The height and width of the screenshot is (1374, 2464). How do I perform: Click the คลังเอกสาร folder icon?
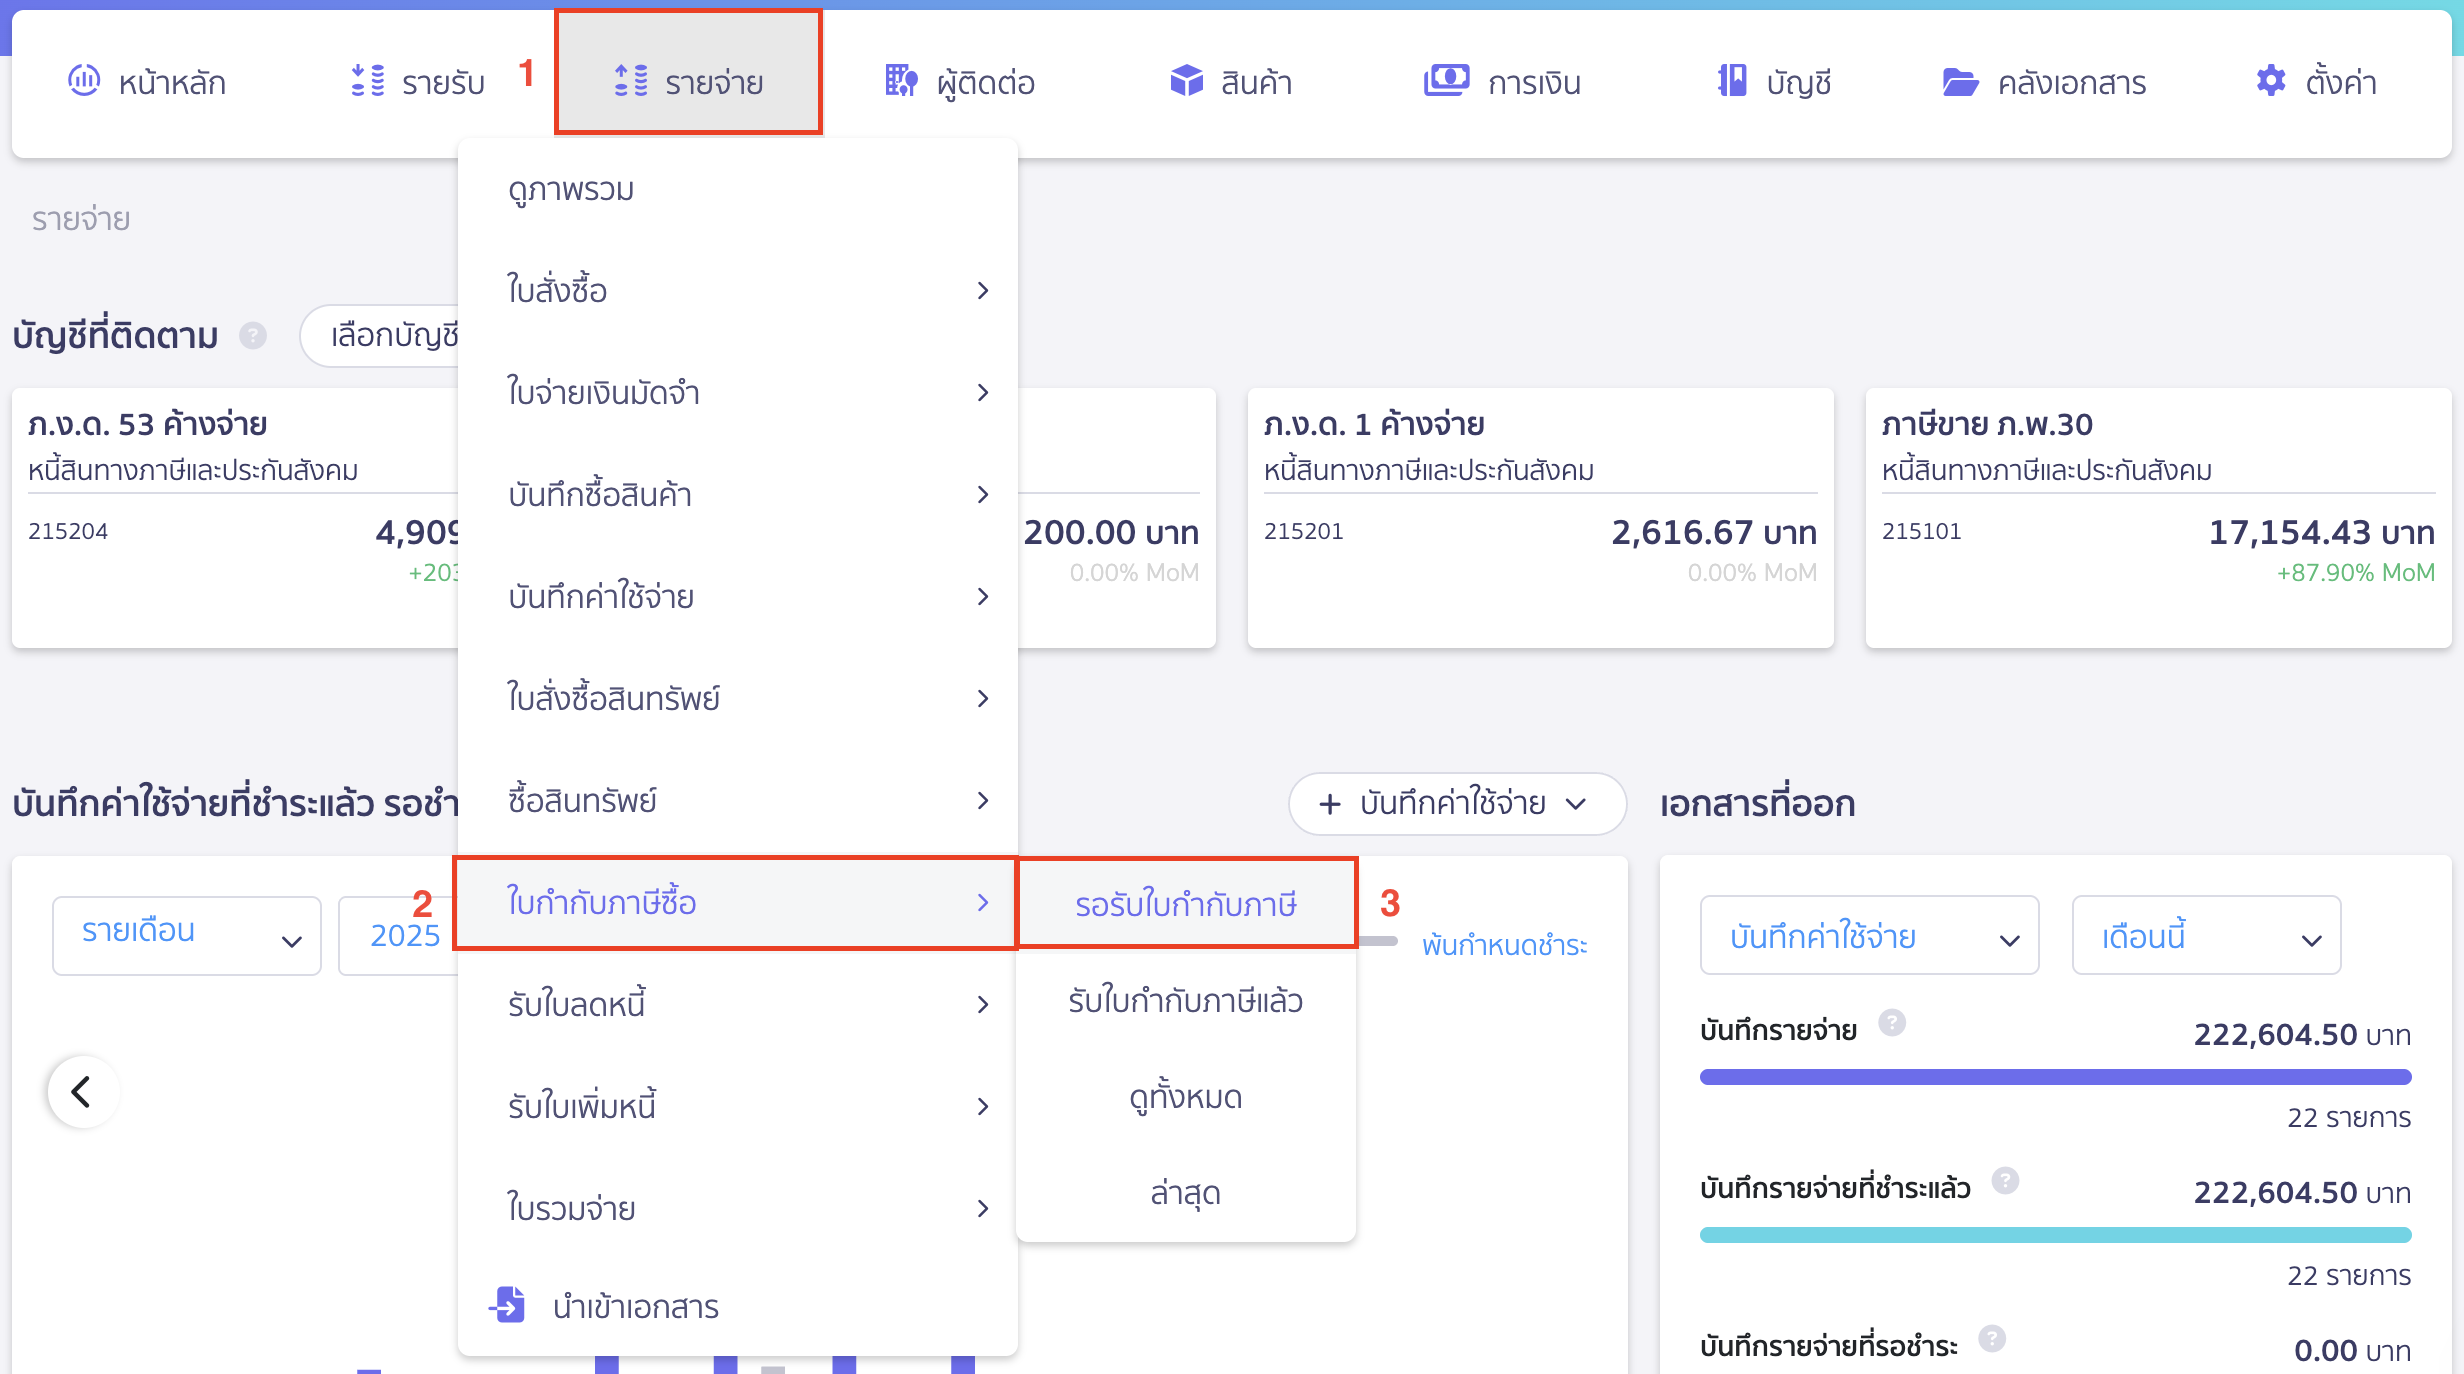(1960, 82)
